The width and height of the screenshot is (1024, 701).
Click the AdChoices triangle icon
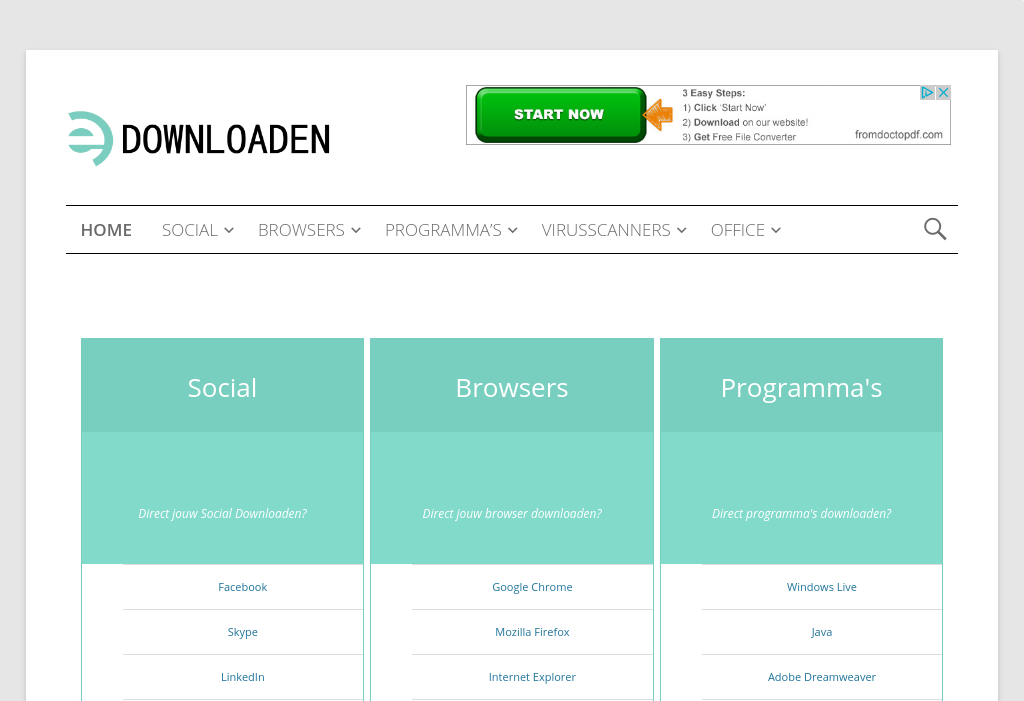(927, 93)
